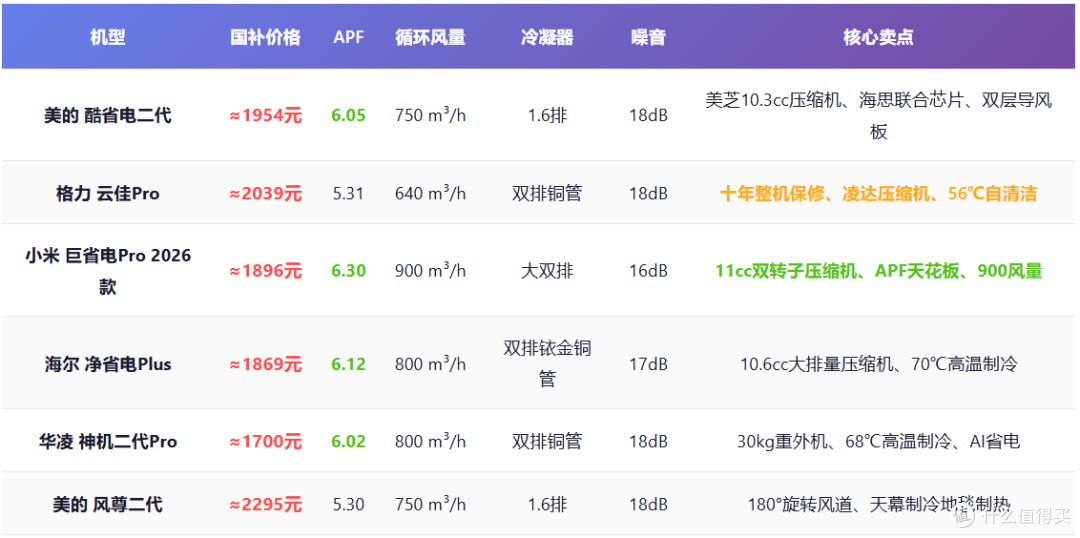Click the green 6.30 APF value
The height and width of the screenshot is (538, 1080).
[x=349, y=271]
